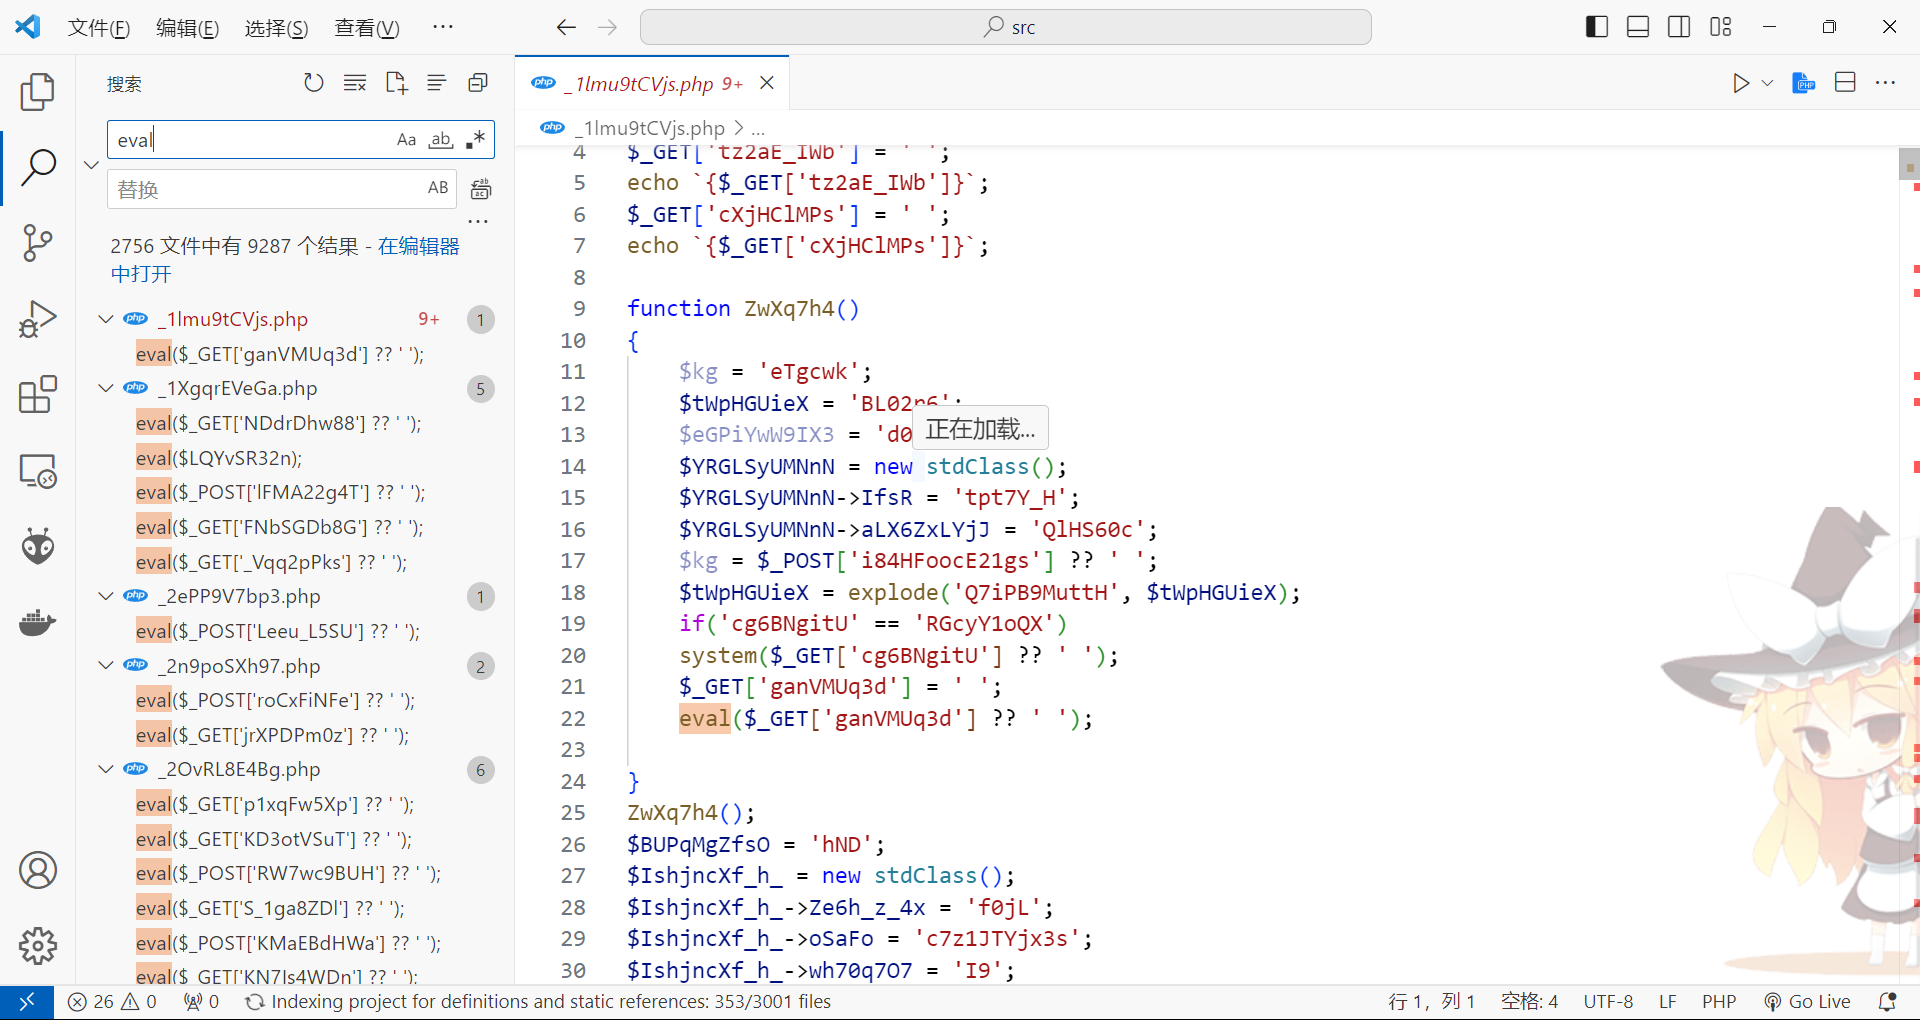Screen dimensions: 1920x1020
Task: Toggle search details ellipsis
Action: coord(478,221)
